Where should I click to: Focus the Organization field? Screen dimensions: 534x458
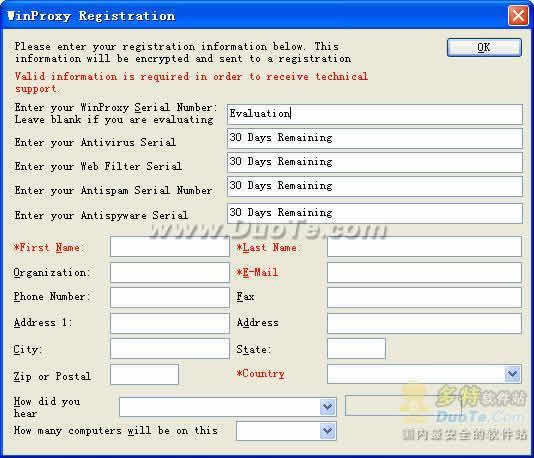[x=170, y=272]
